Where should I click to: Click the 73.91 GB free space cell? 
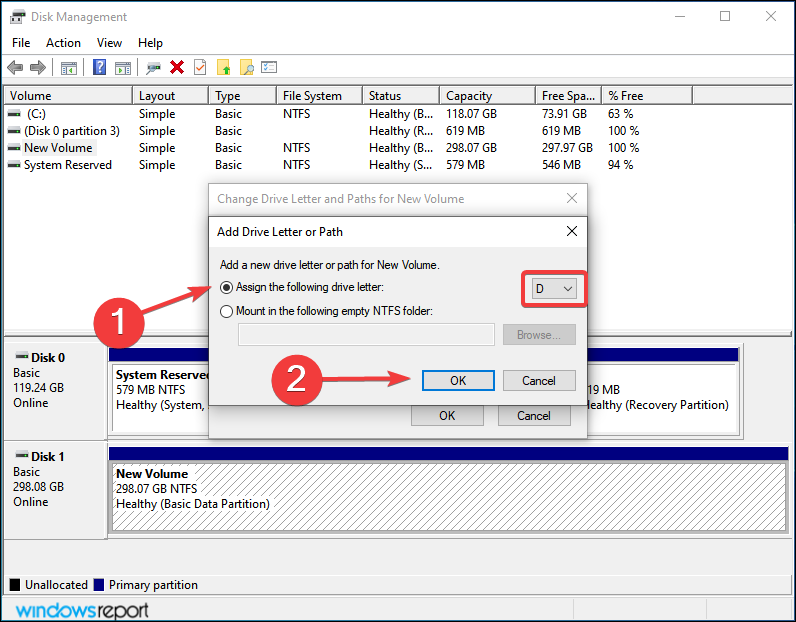(x=564, y=114)
